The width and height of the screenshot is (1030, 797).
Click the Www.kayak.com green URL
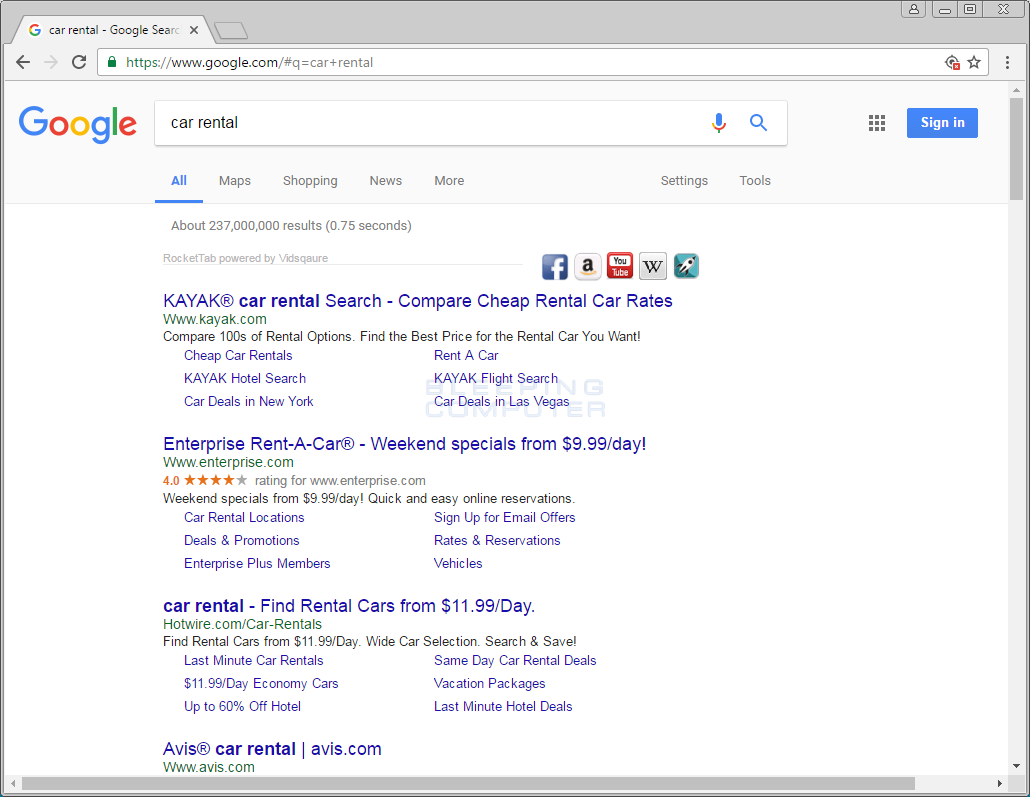(x=215, y=319)
